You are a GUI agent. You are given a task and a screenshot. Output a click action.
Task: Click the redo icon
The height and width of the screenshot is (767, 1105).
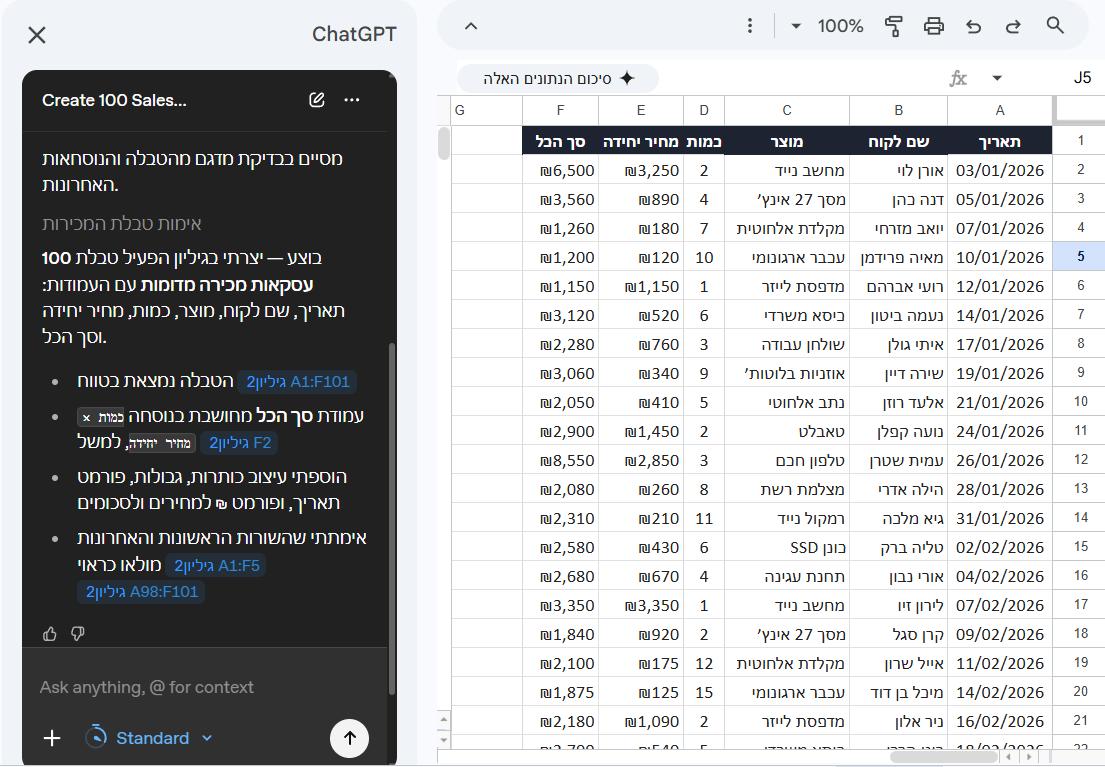1013,26
